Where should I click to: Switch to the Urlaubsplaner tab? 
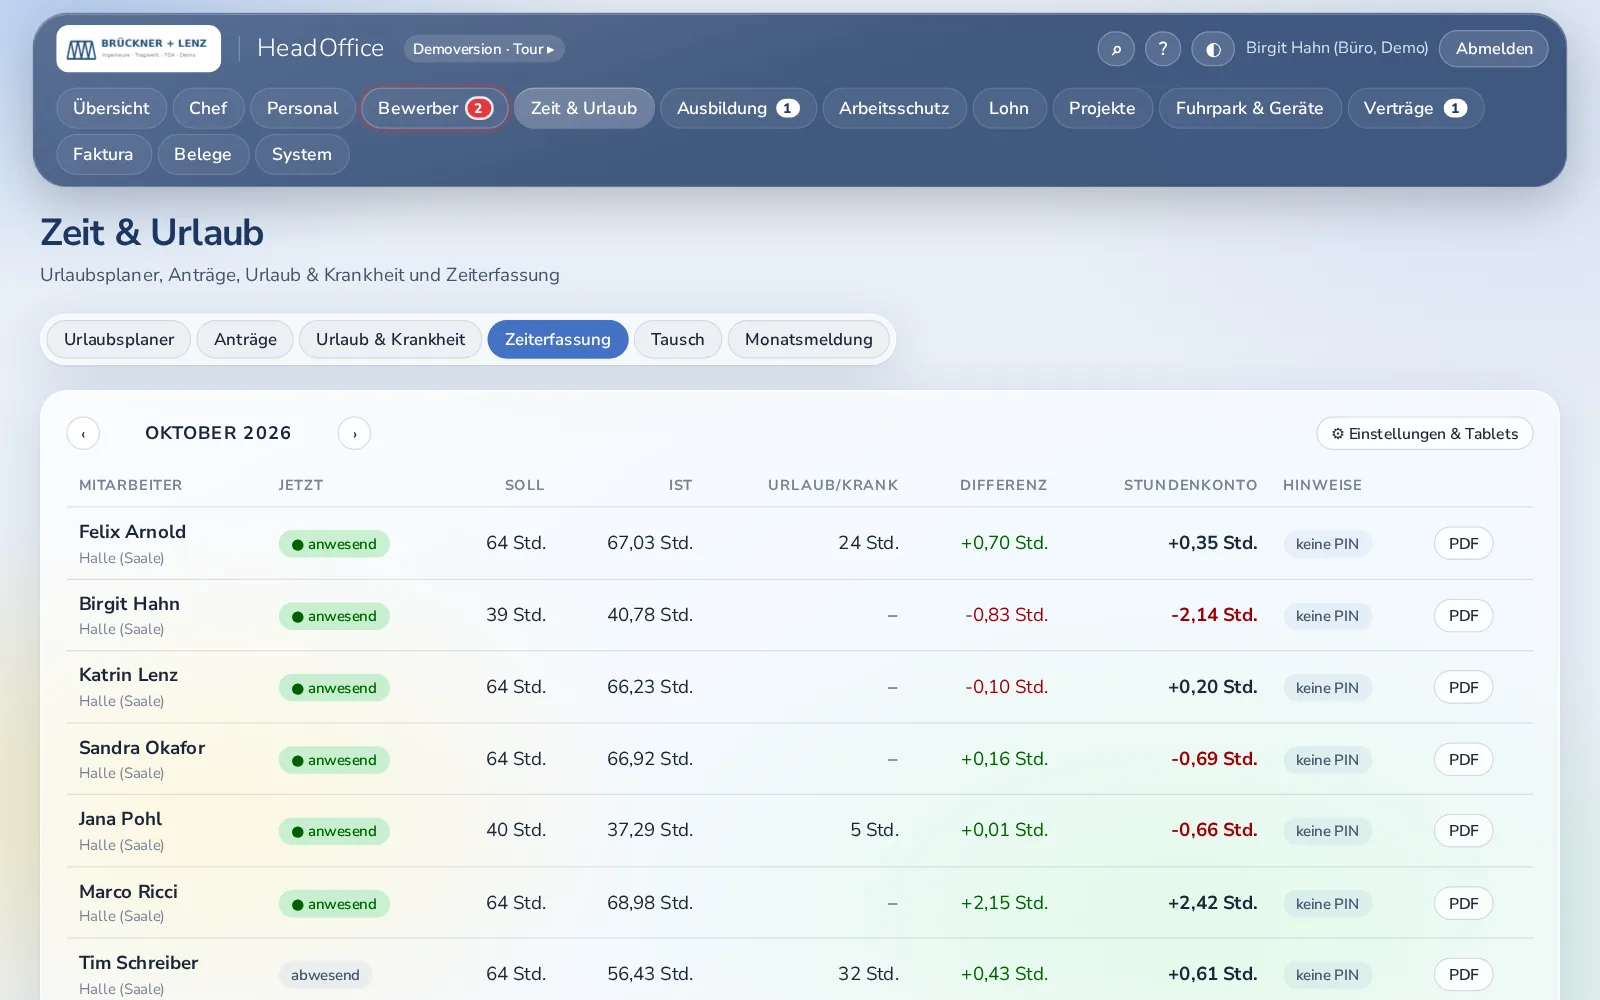[x=119, y=339]
